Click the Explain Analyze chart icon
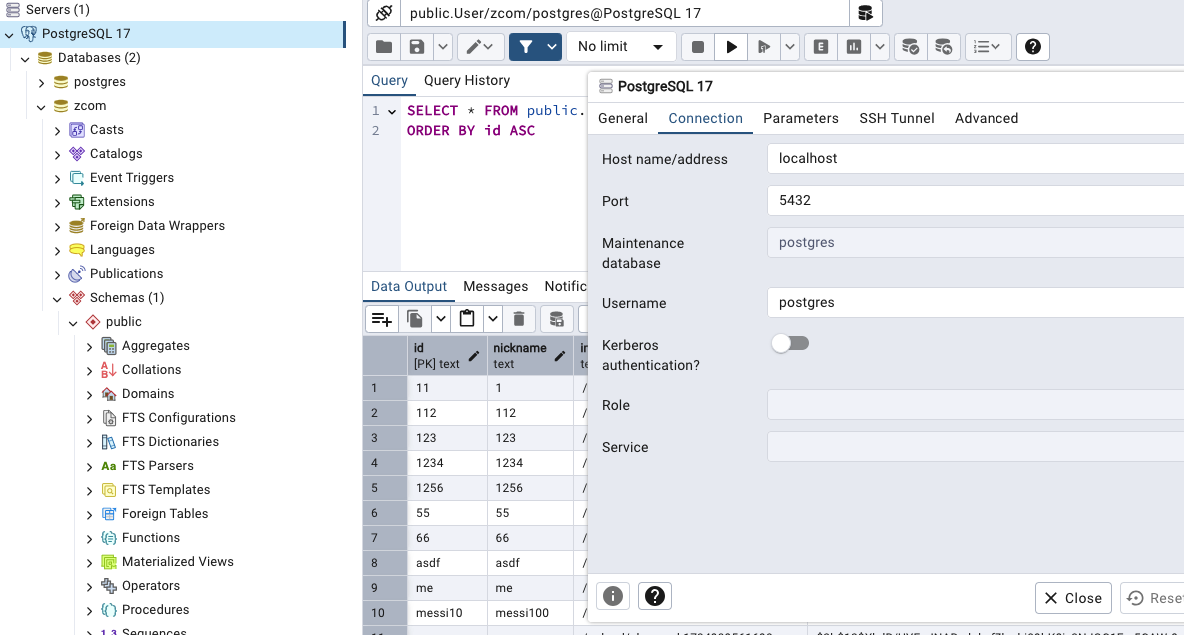The image size is (1184, 635). point(854,47)
